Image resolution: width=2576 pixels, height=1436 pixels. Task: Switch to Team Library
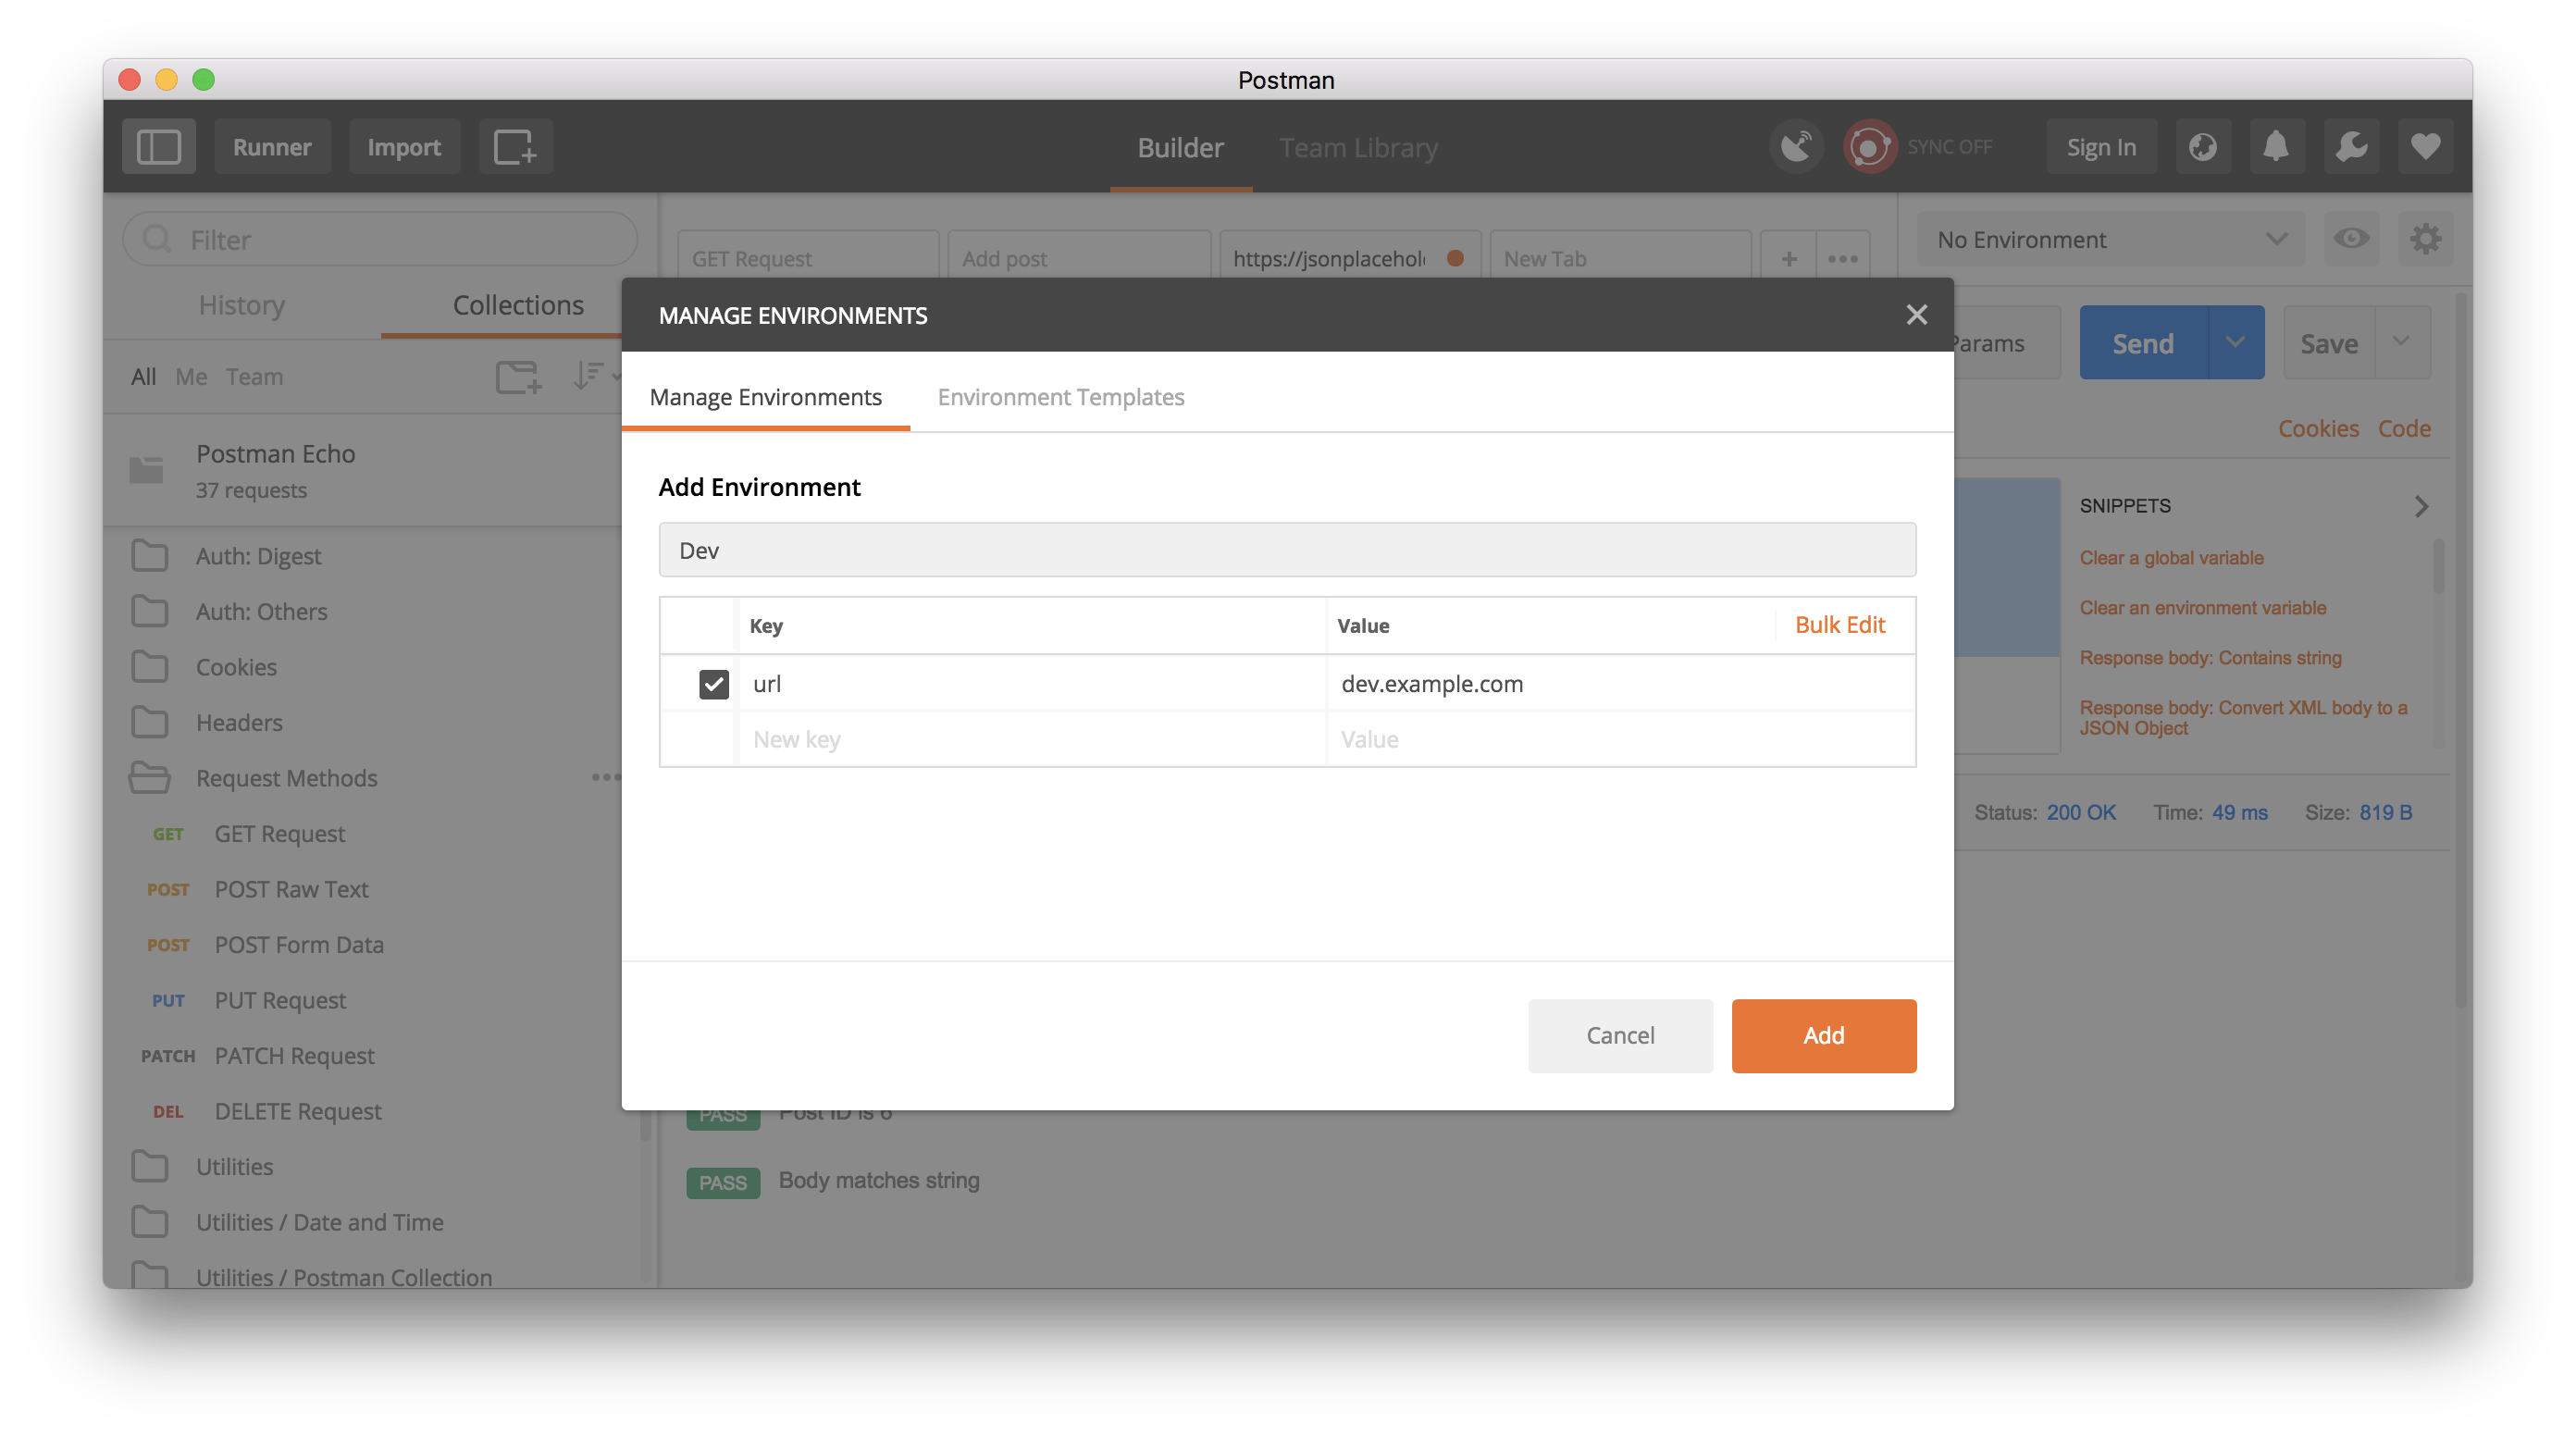pos(1358,147)
